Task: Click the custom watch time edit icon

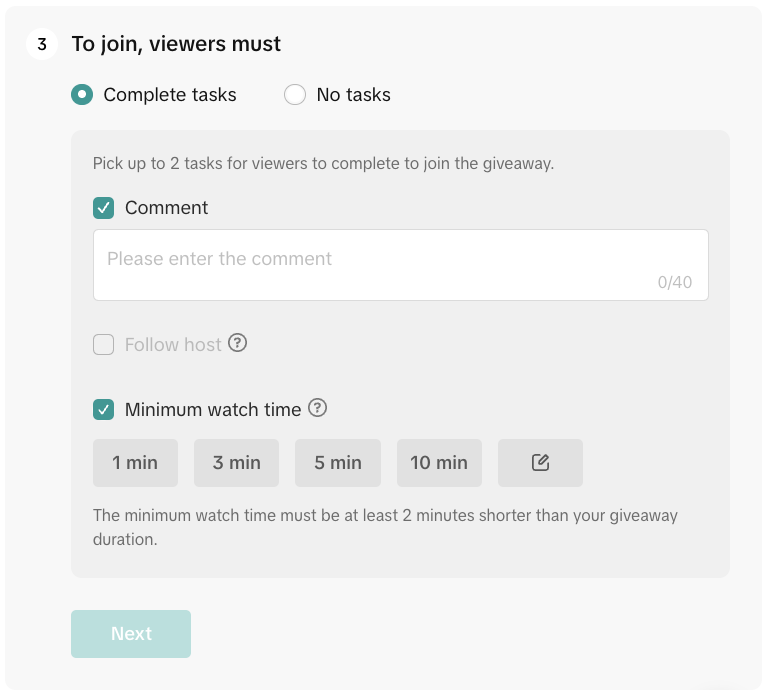Action: pyautogui.click(x=540, y=463)
